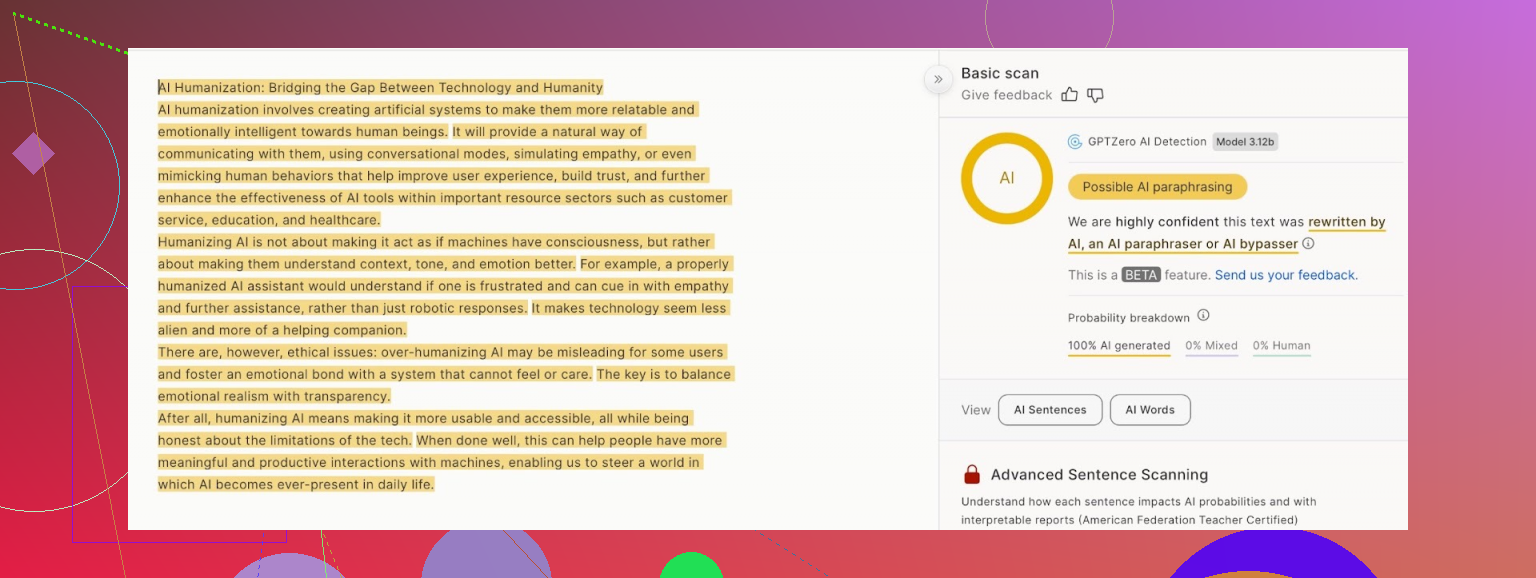This screenshot has width=1536, height=578.
Task: Click the Model 3.12b badge
Action: coord(1245,142)
